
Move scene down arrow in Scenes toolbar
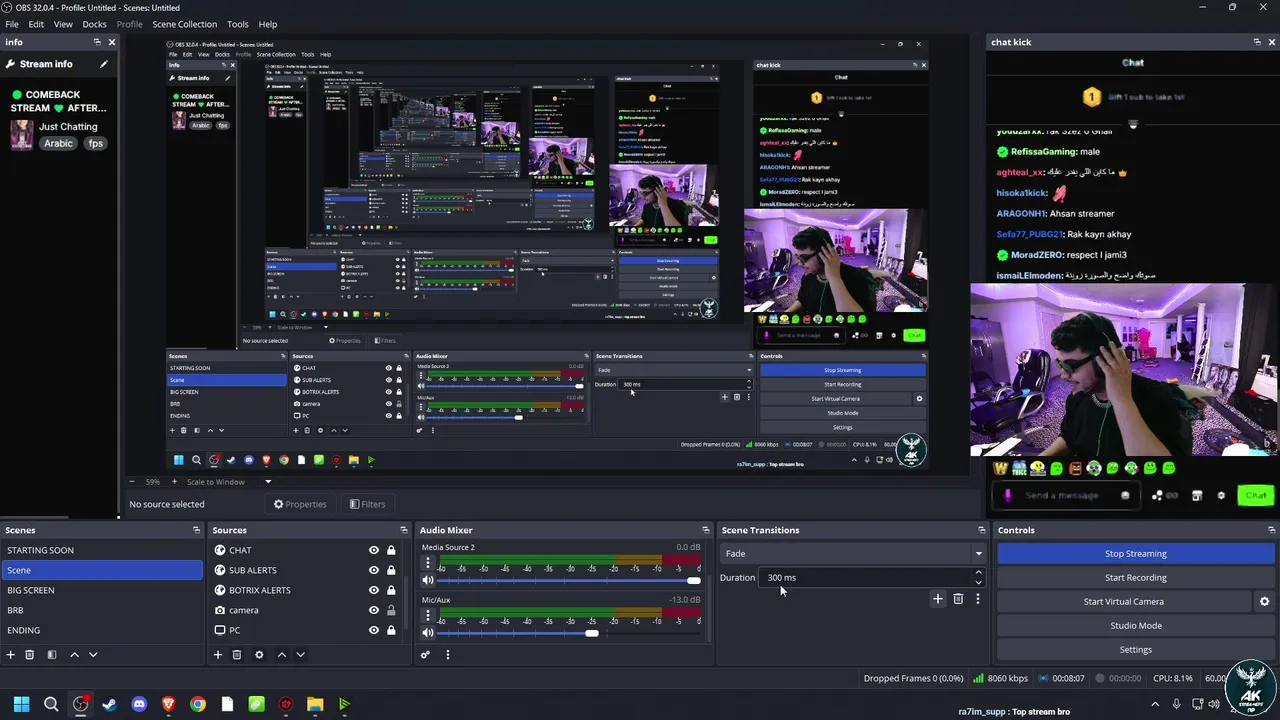click(x=93, y=655)
